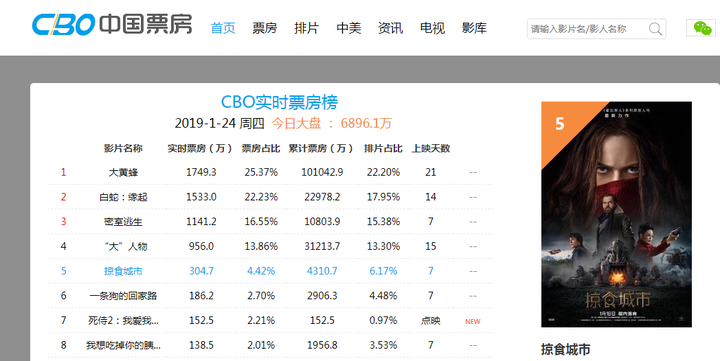Click cumulative value 2906.3
Image resolution: width=720 pixels, height=361 pixels.
322,296
